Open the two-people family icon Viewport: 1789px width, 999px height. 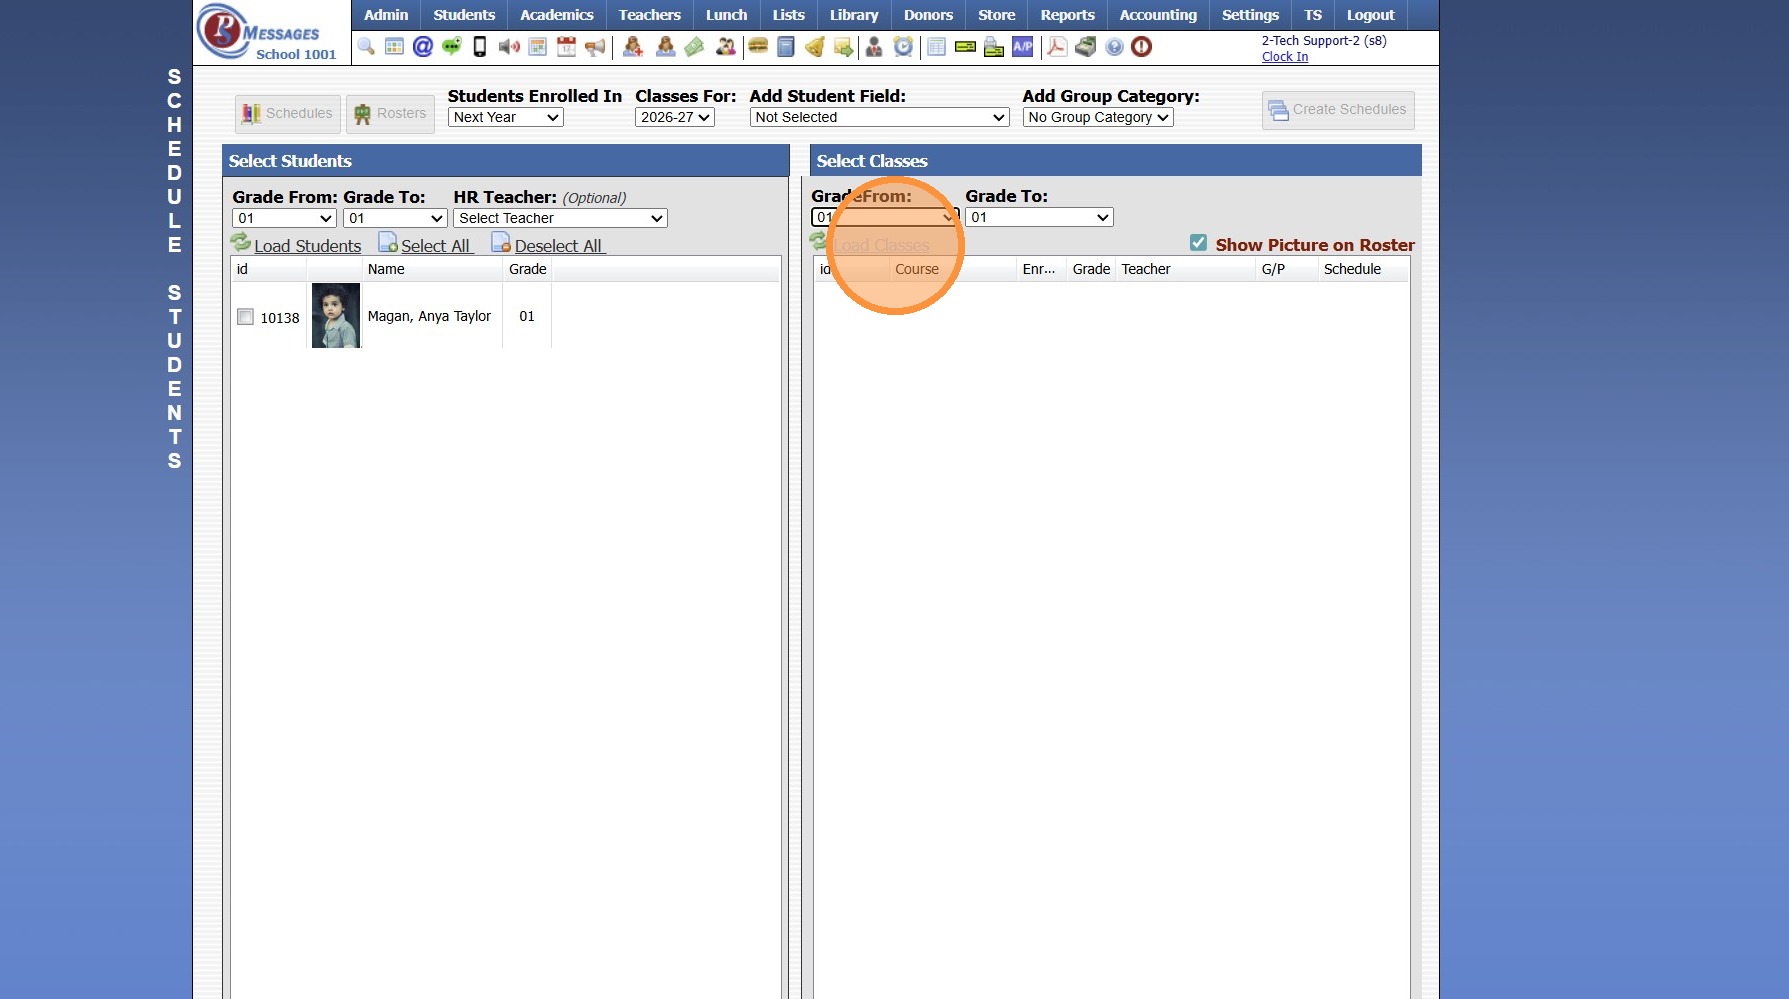pos(725,47)
